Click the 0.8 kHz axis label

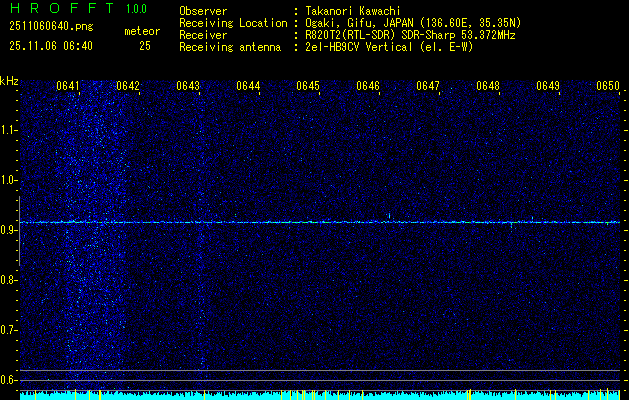(x=9, y=280)
